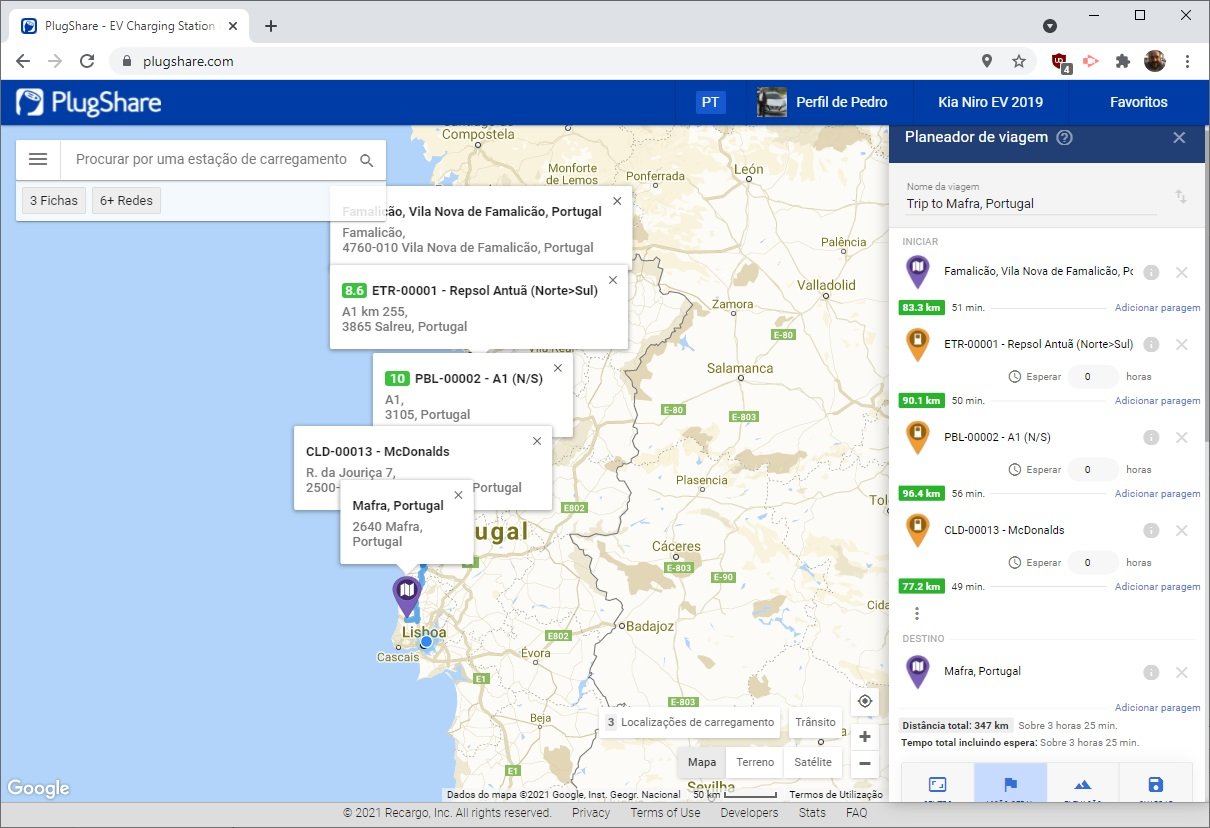Viewport: 1210px width, 828px height.
Task: Open the Kia Niro EV 2019 vehicle menu
Action: (x=990, y=102)
